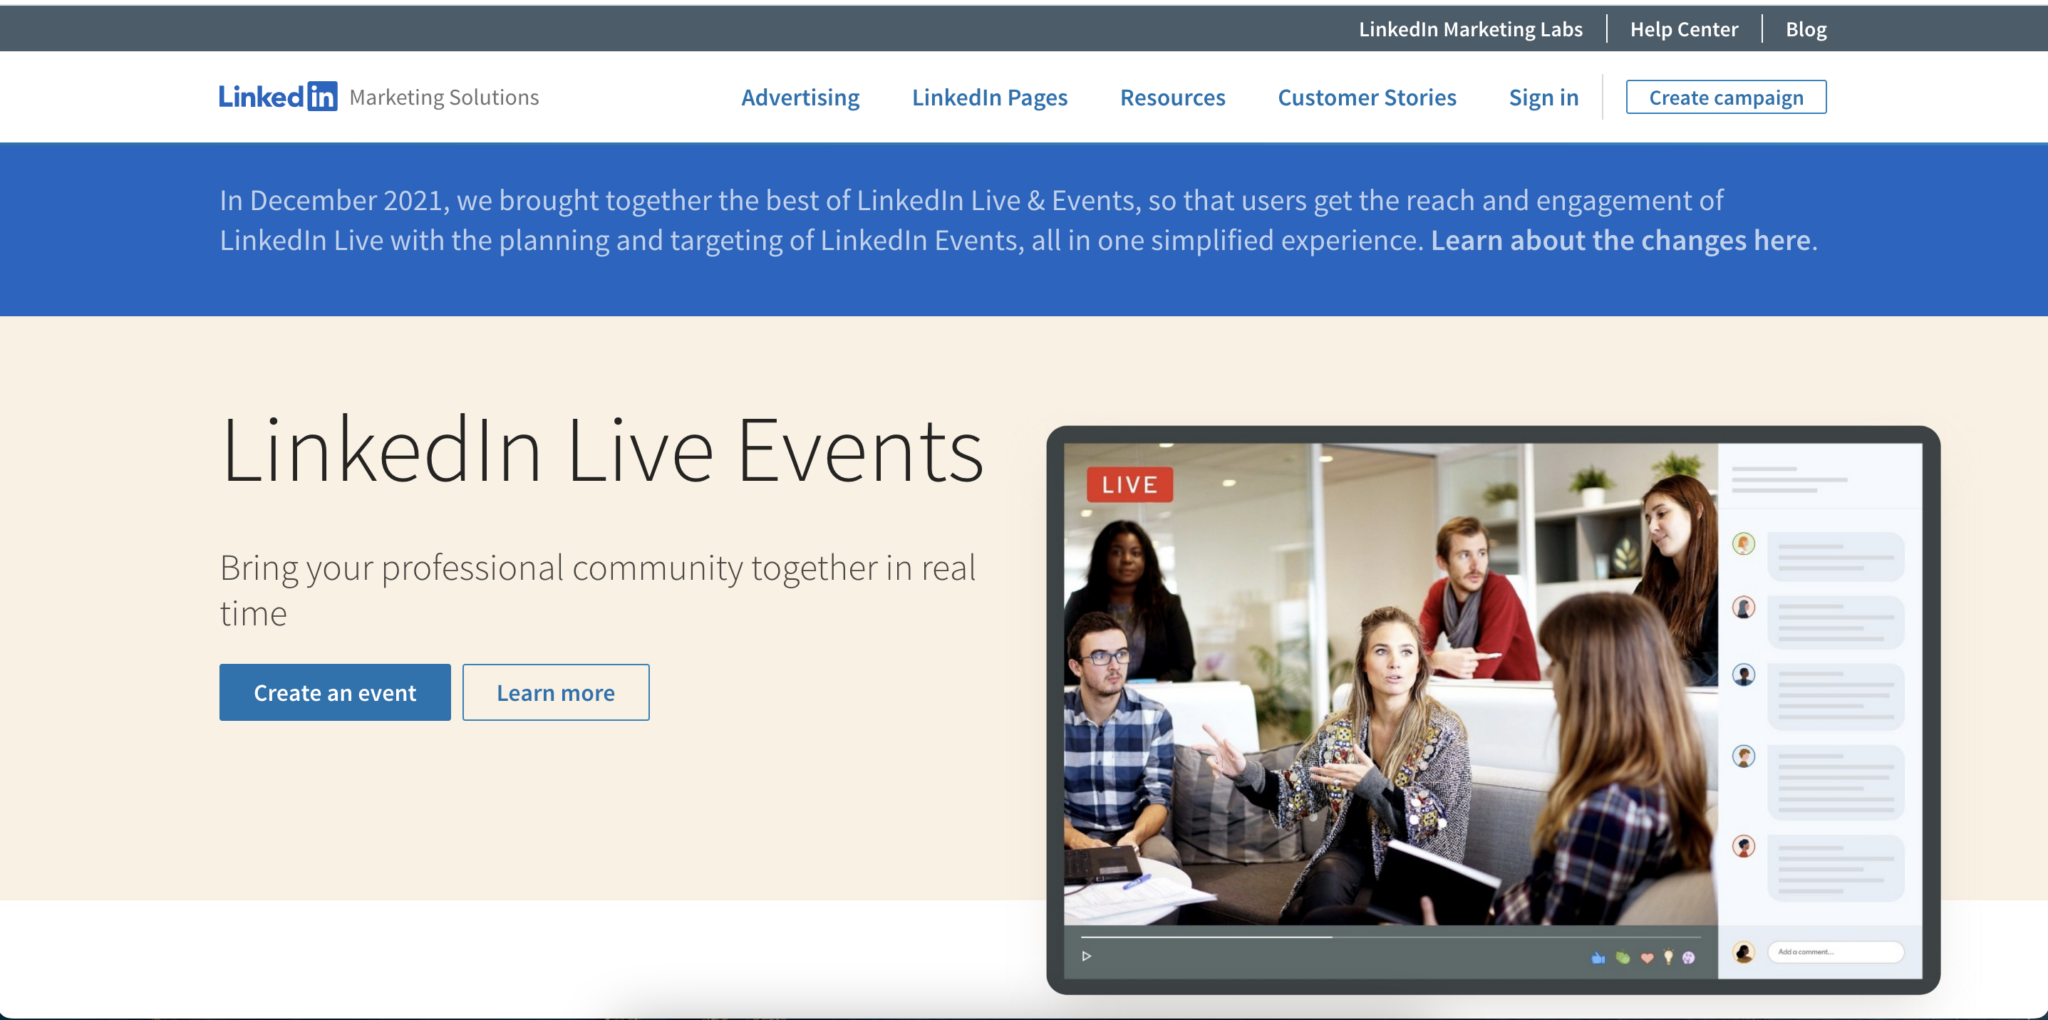Click the first commenter avatar in the comment list
This screenshot has height=1020, width=2048.
1744,544
